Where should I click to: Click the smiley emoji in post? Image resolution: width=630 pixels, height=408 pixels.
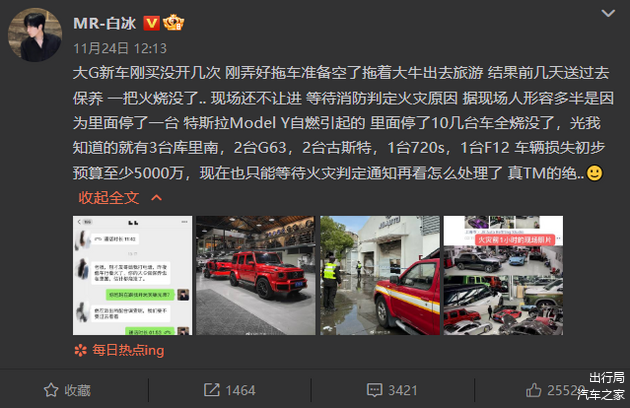coord(595,173)
